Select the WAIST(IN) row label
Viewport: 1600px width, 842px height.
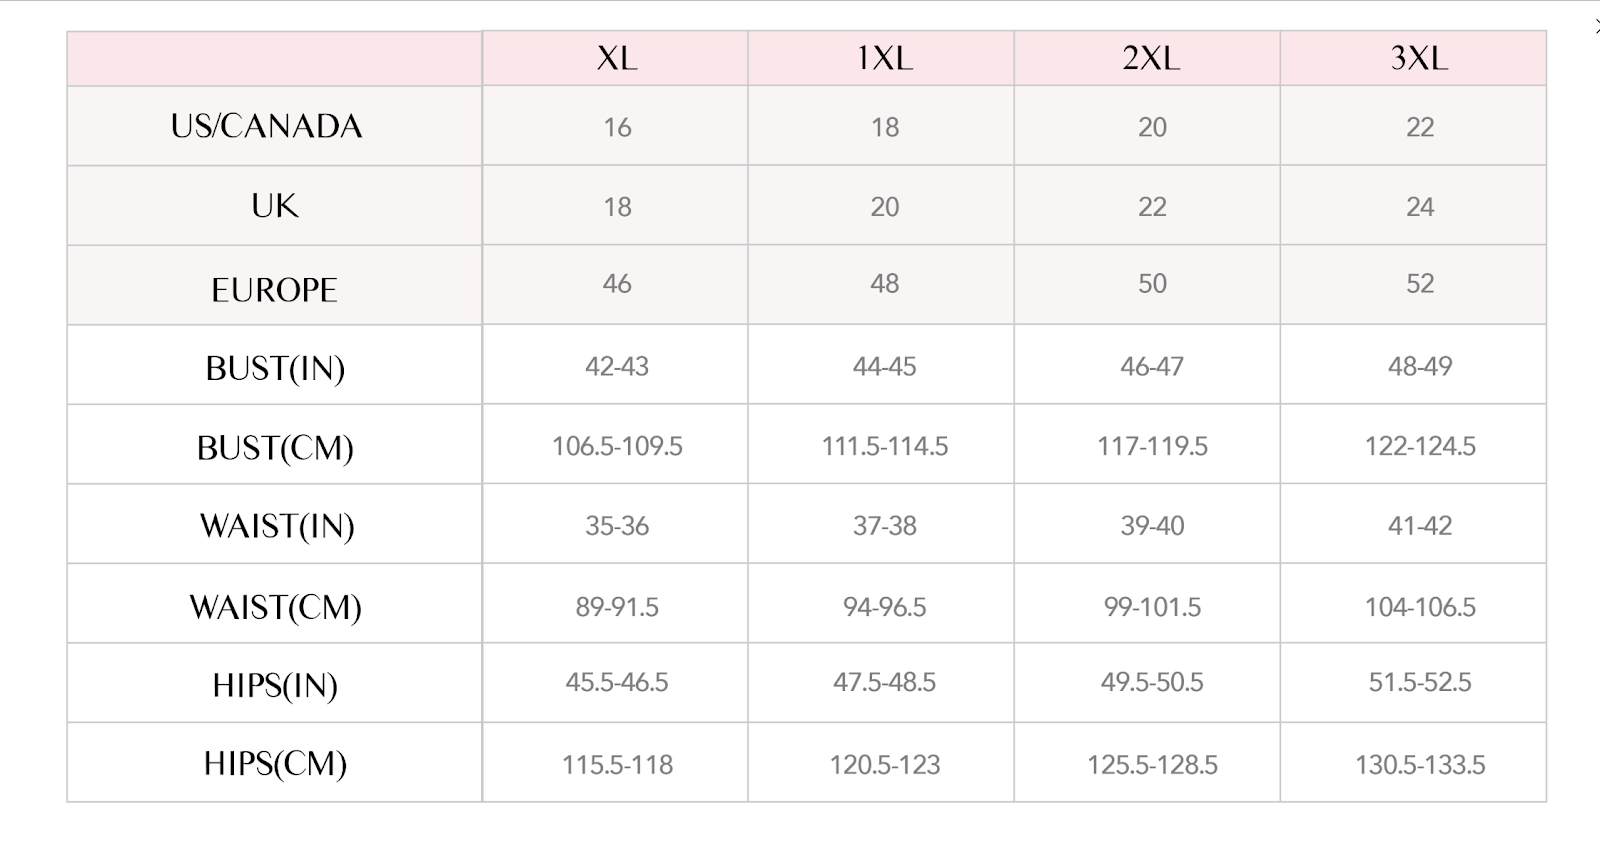pos(277,526)
